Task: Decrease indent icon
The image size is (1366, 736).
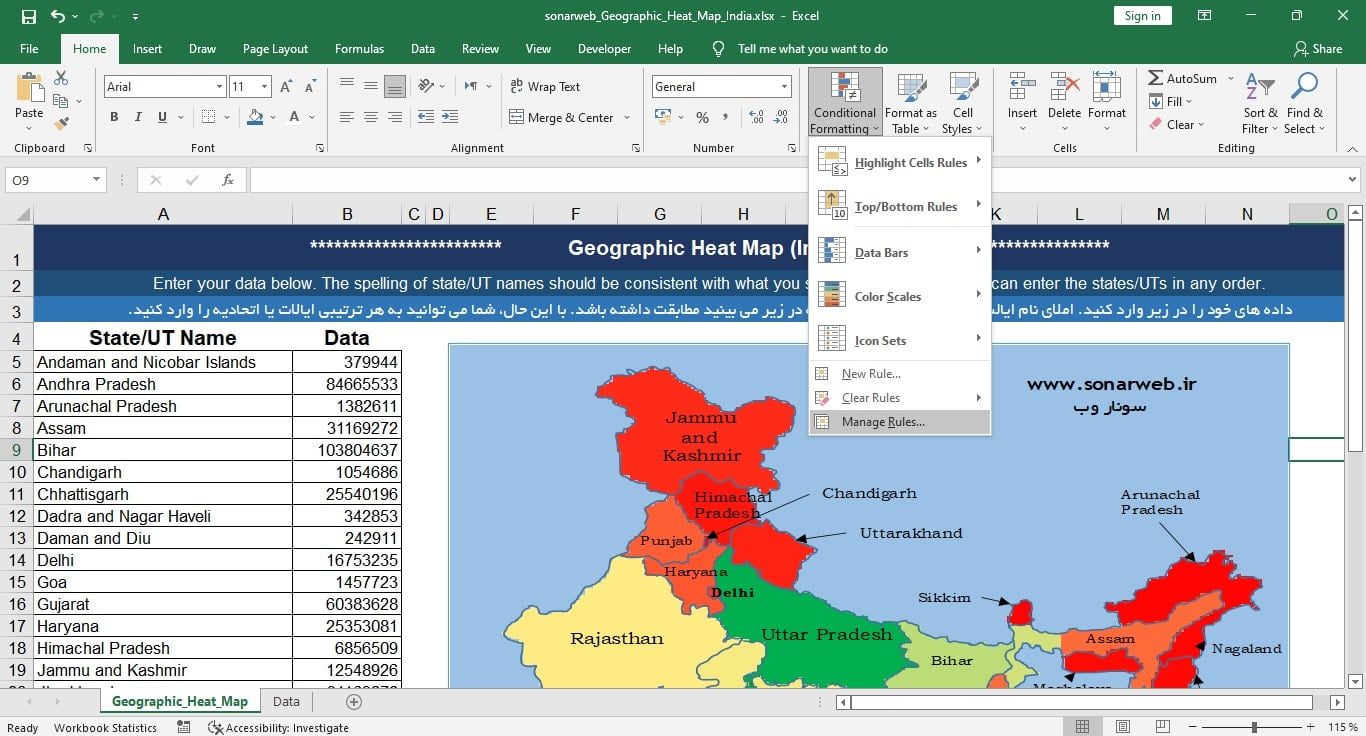Action: click(x=425, y=117)
